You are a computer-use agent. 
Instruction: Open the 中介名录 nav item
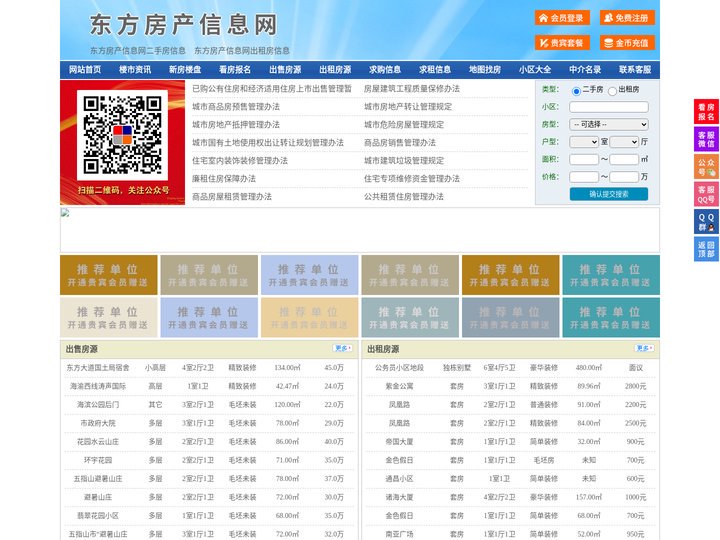pos(585,70)
